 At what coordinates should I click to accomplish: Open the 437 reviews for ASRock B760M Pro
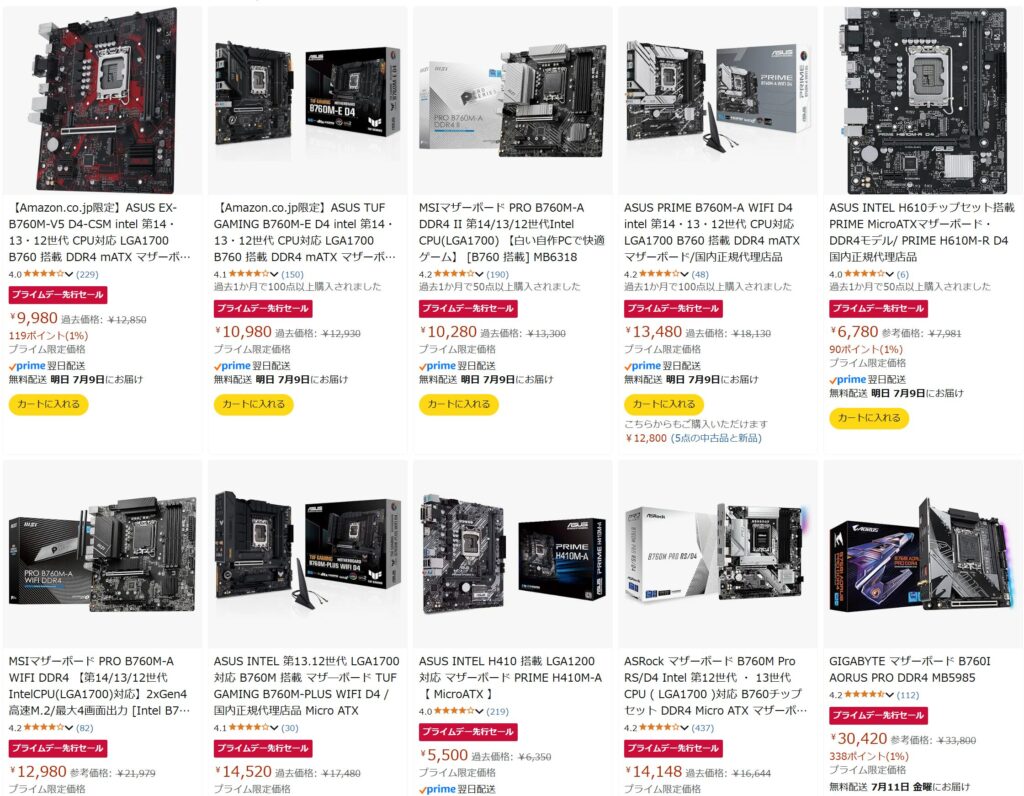702,727
